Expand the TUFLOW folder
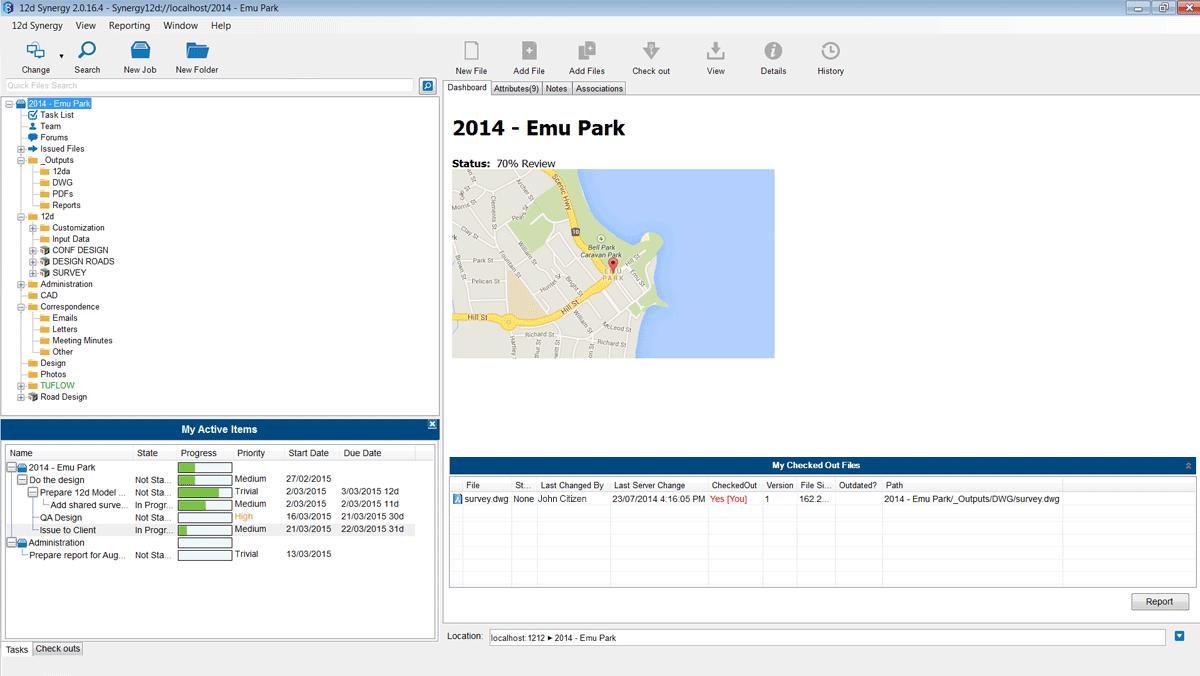1200x676 pixels. (21, 386)
